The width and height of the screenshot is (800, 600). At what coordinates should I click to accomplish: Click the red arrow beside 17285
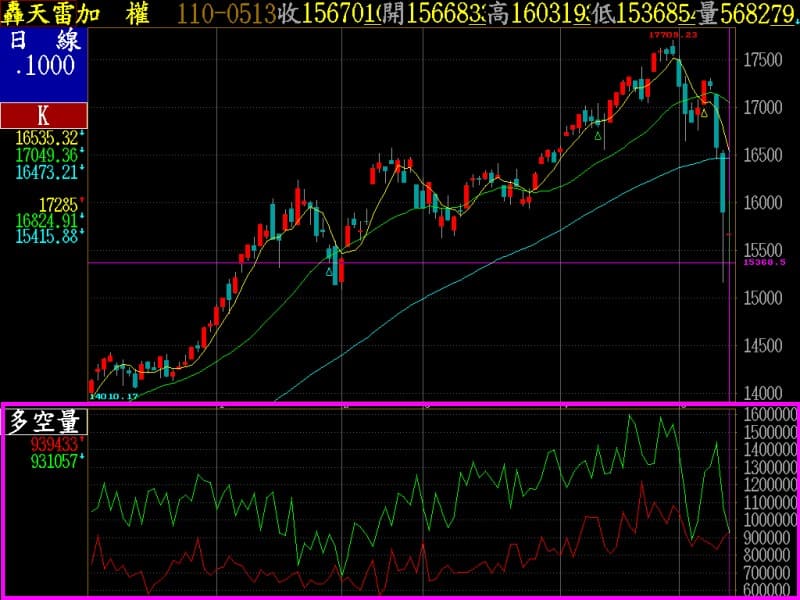pos(82,201)
